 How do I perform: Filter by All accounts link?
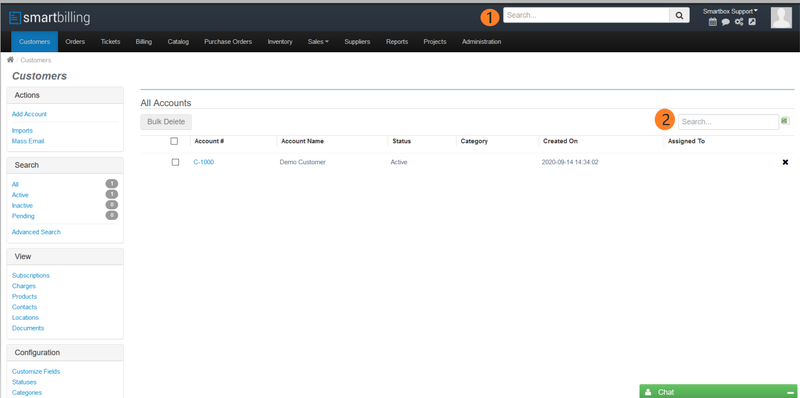(x=15, y=184)
